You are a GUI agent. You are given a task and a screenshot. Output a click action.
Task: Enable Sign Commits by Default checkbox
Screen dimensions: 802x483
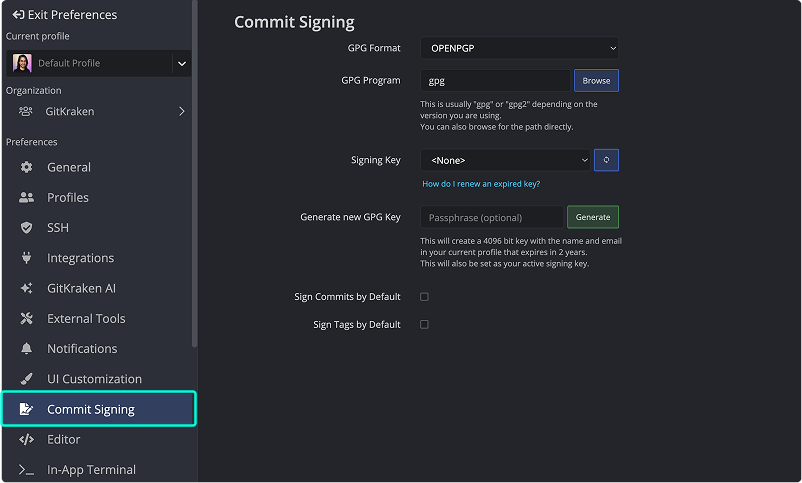pos(424,297)
